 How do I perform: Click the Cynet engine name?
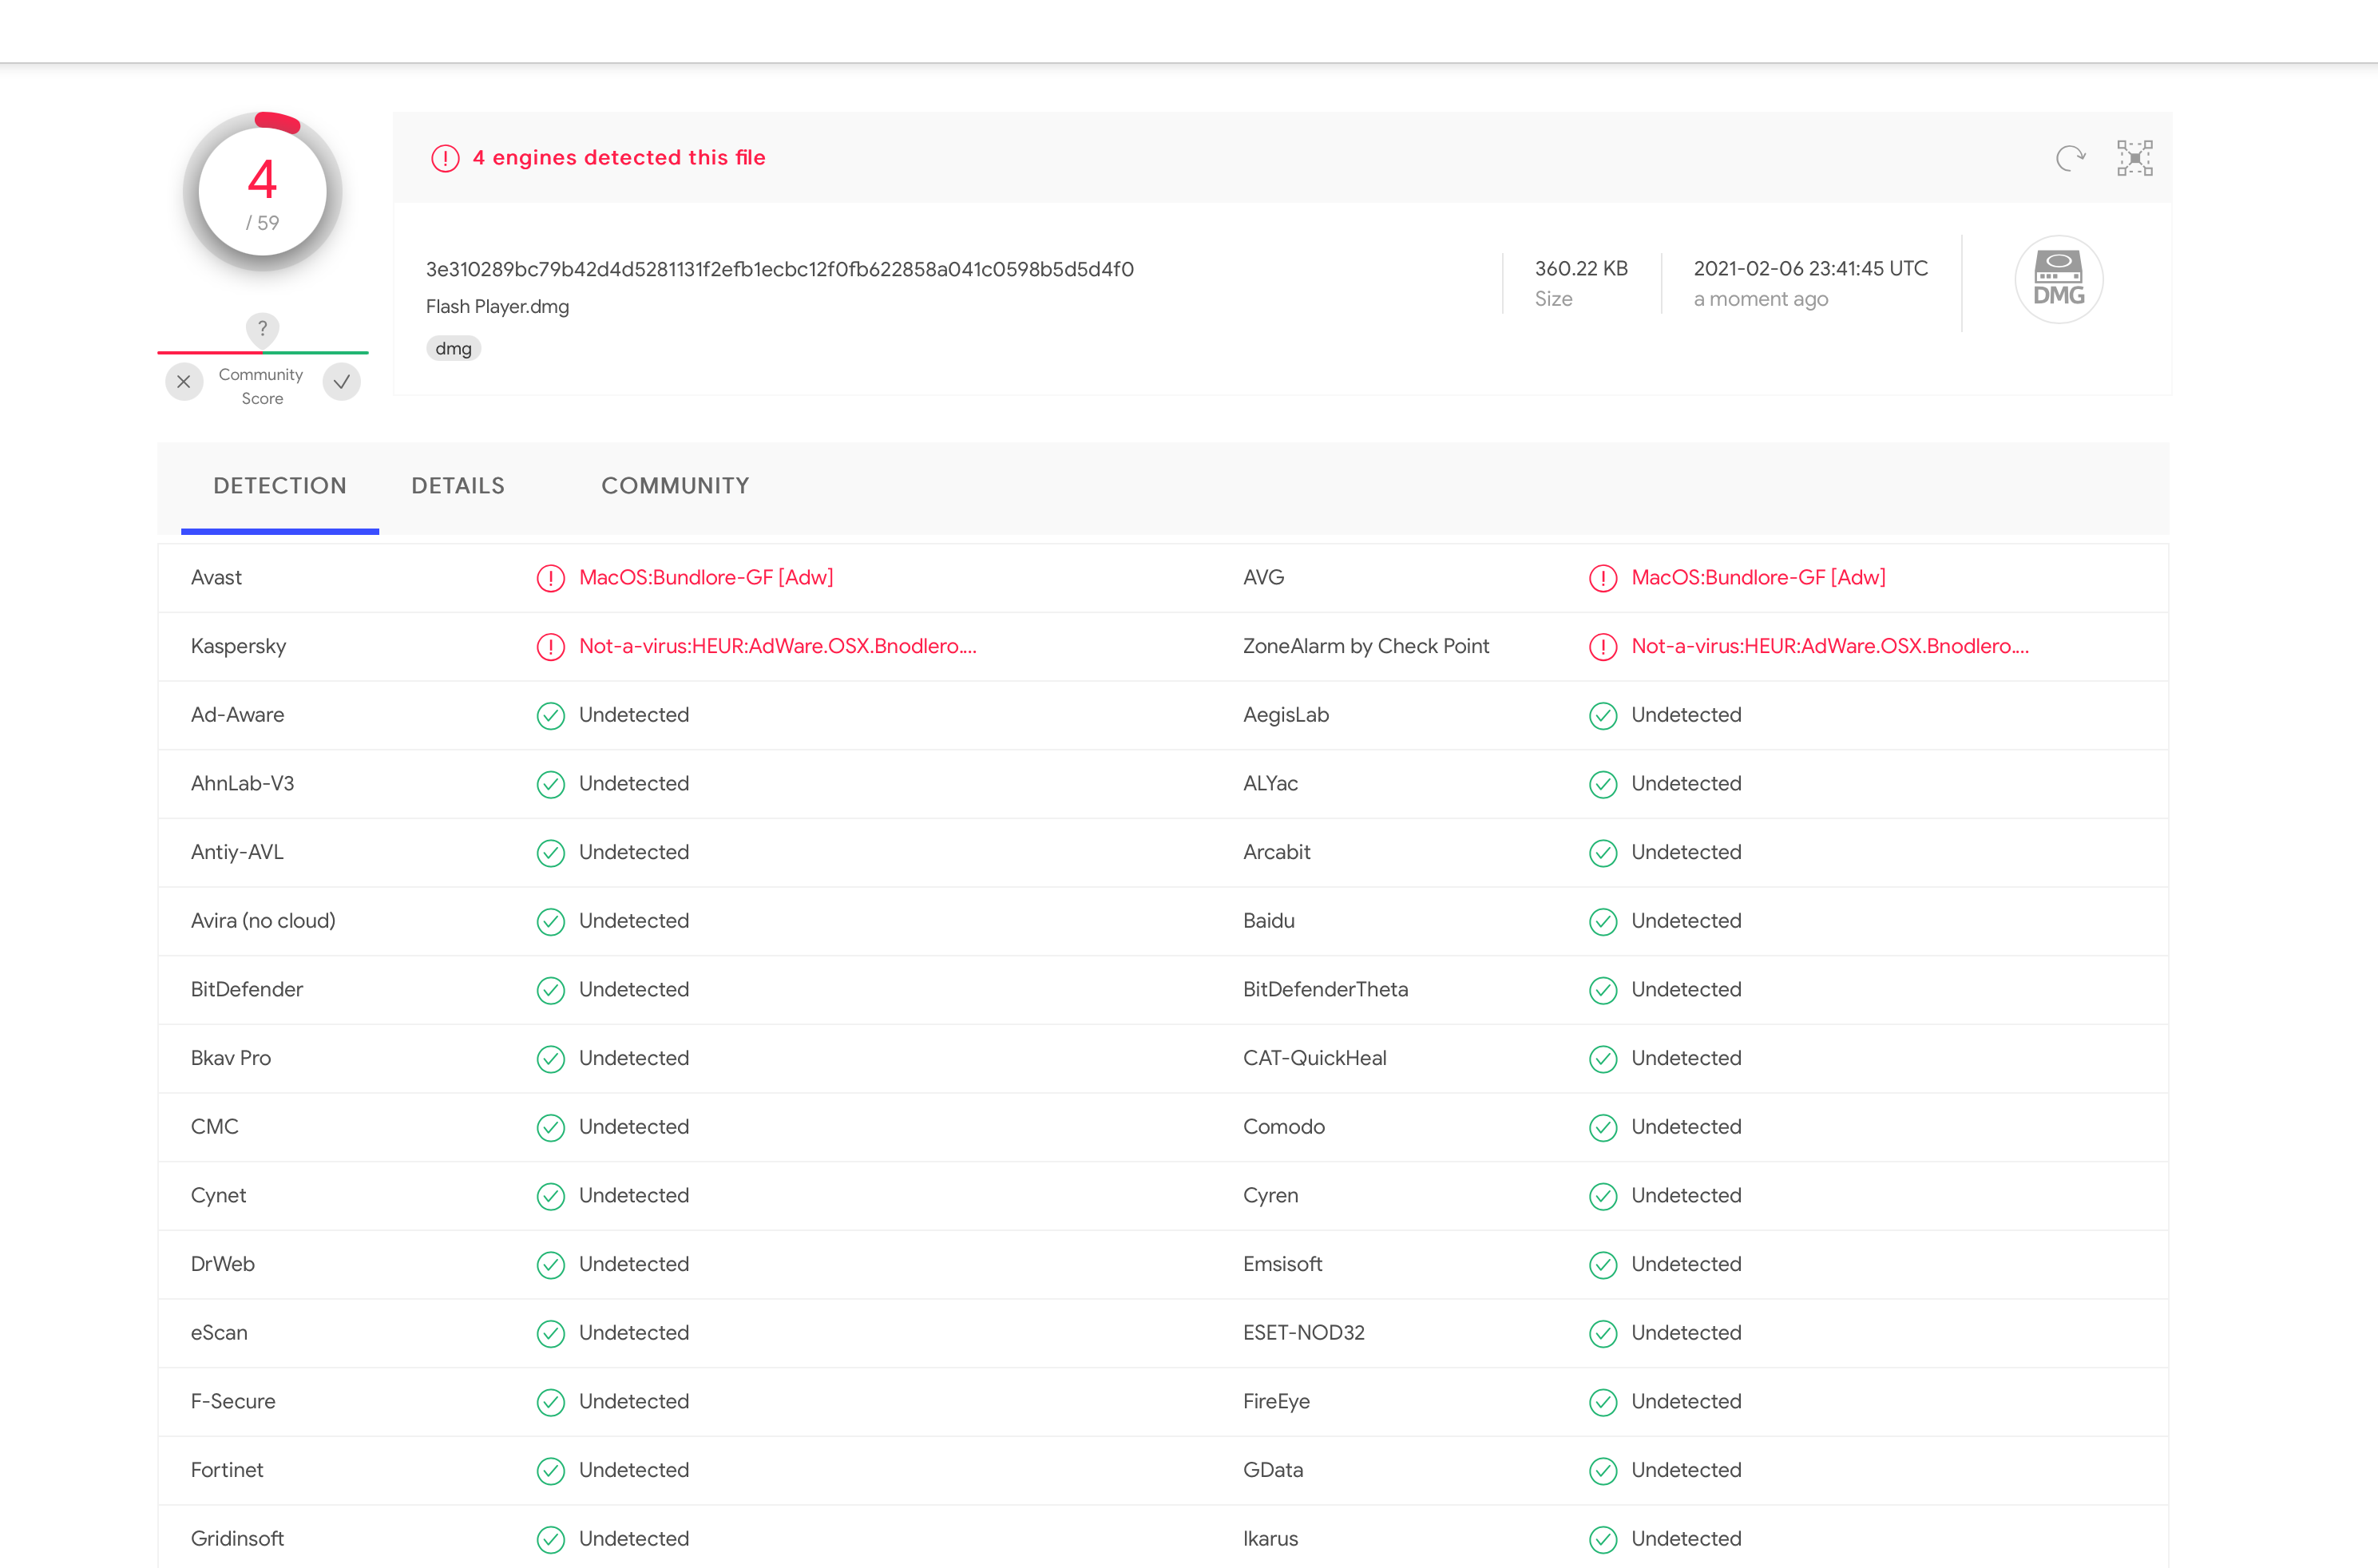[x=218, y=1195]
